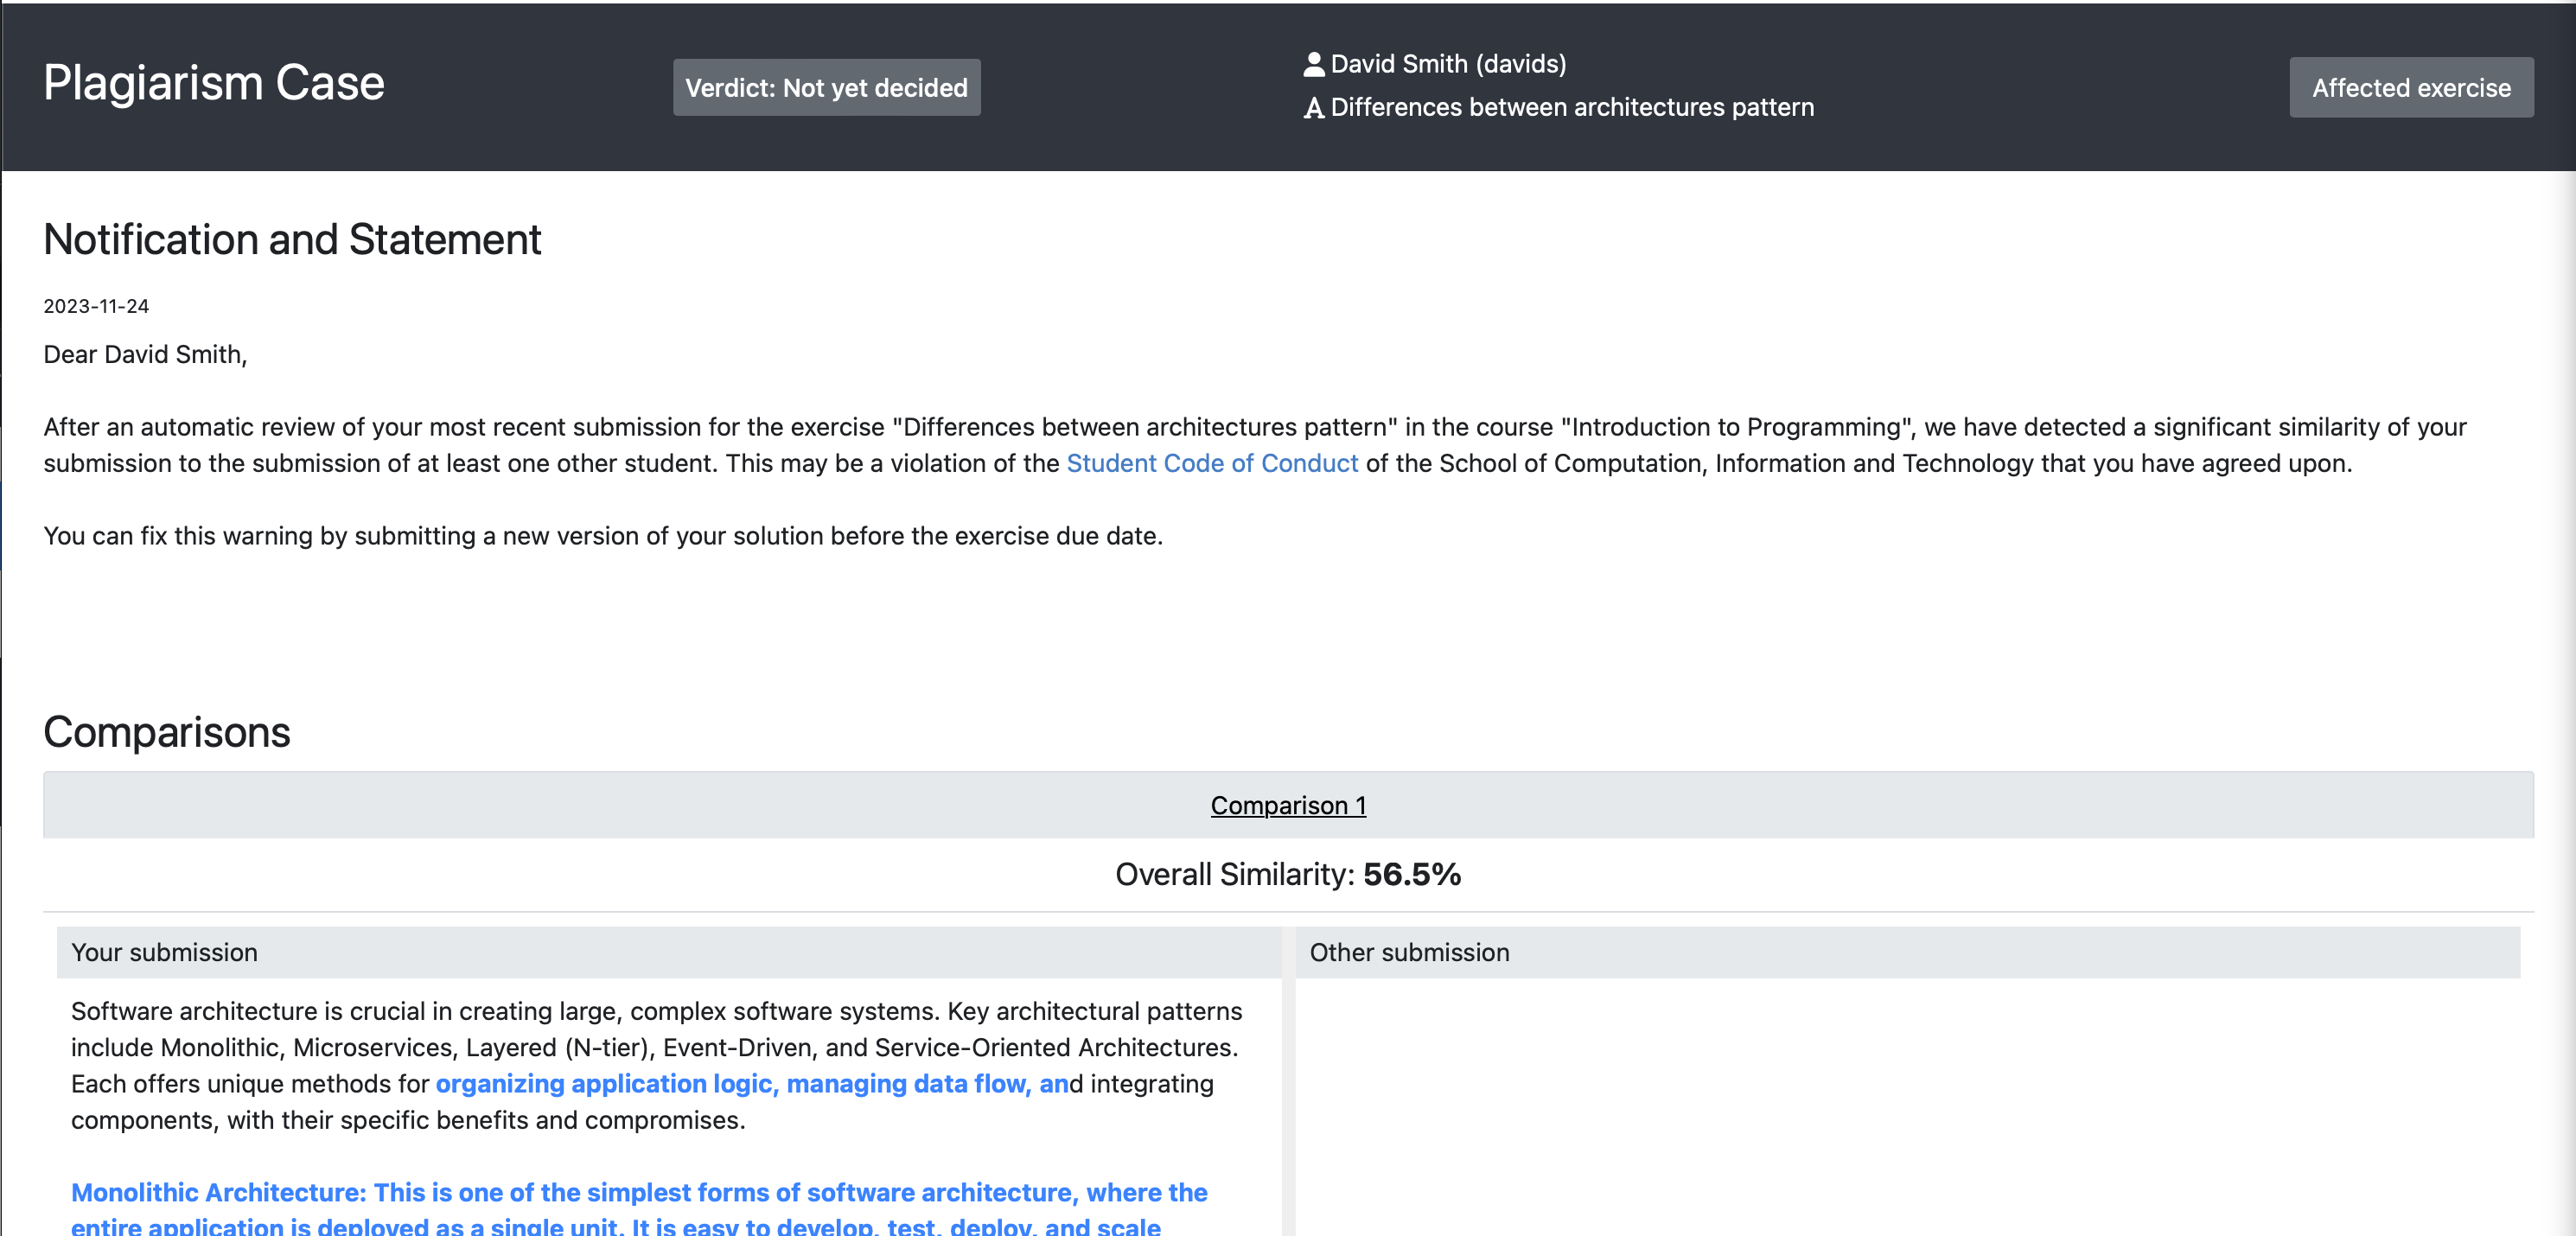Open the Affected exercise button
The height and width of the screenshot is (1236, 2576).
coord(2410,88)
